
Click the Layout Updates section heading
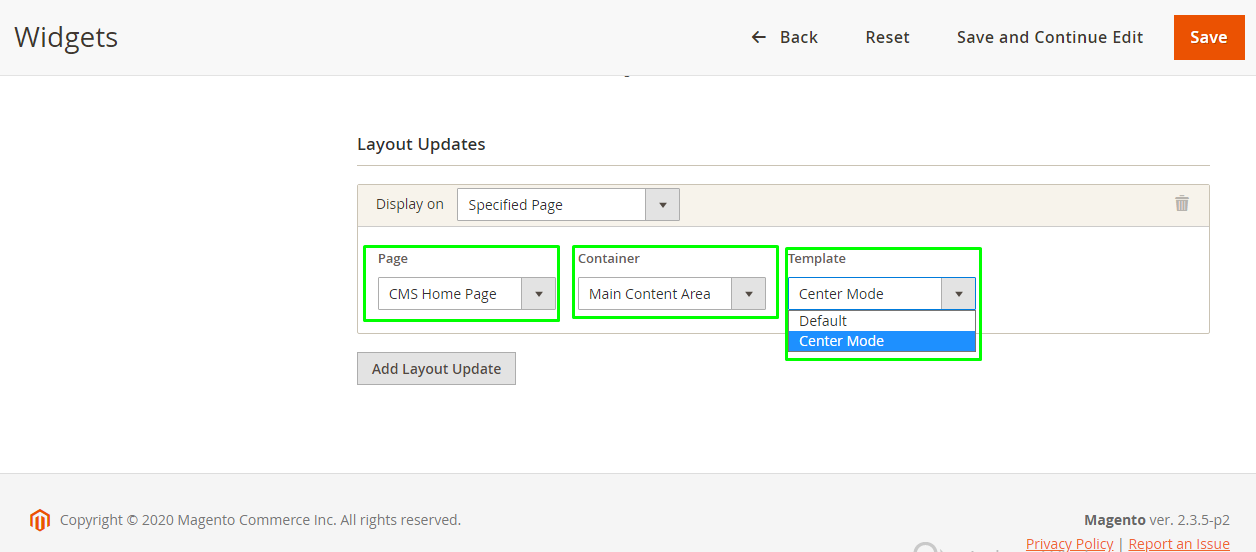pos(421,144)
